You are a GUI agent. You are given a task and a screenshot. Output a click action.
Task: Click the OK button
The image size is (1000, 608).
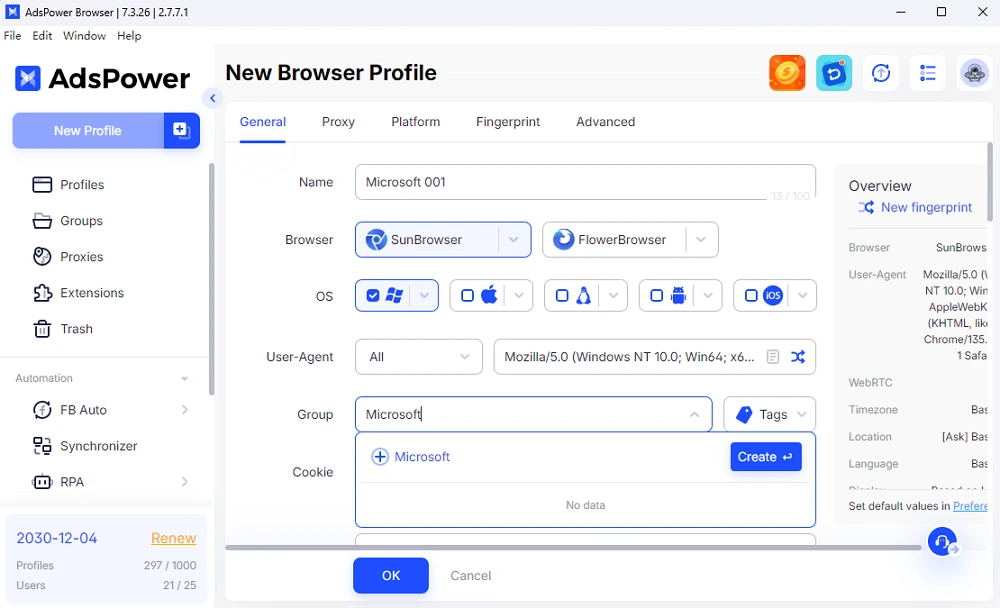click(x=391, y=575)
